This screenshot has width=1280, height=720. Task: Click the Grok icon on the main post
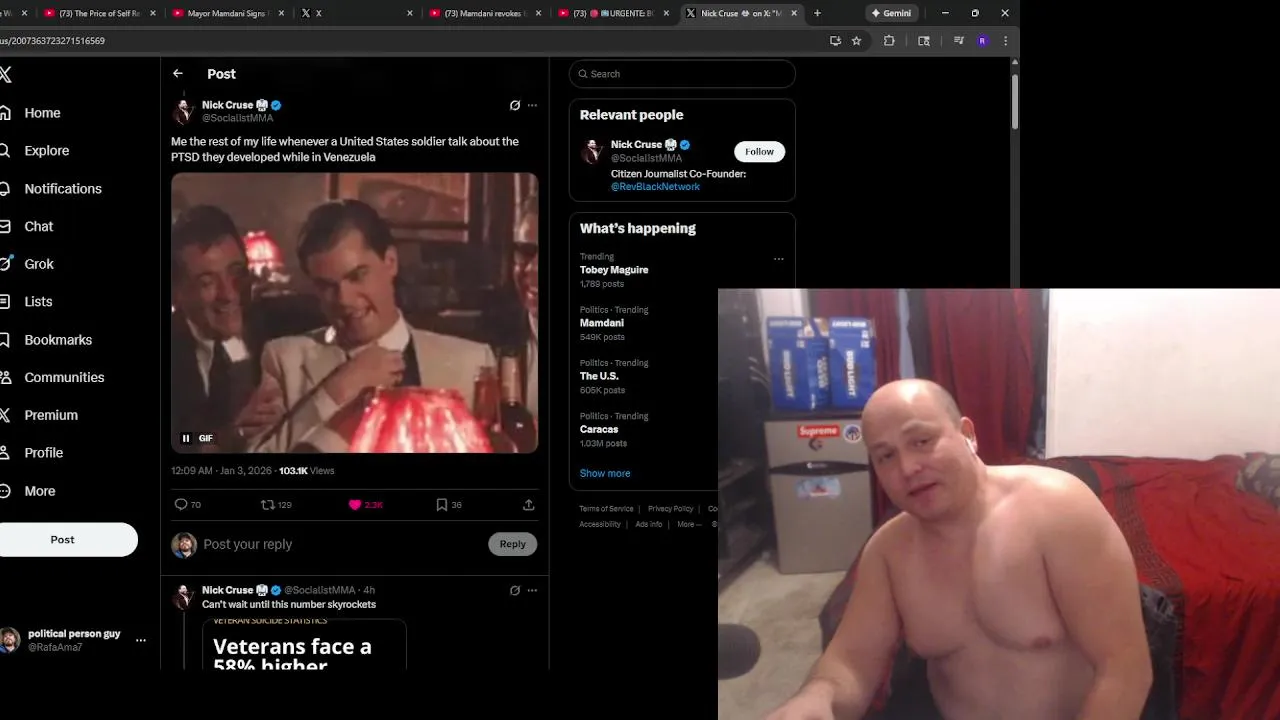(x=515, y=105)
